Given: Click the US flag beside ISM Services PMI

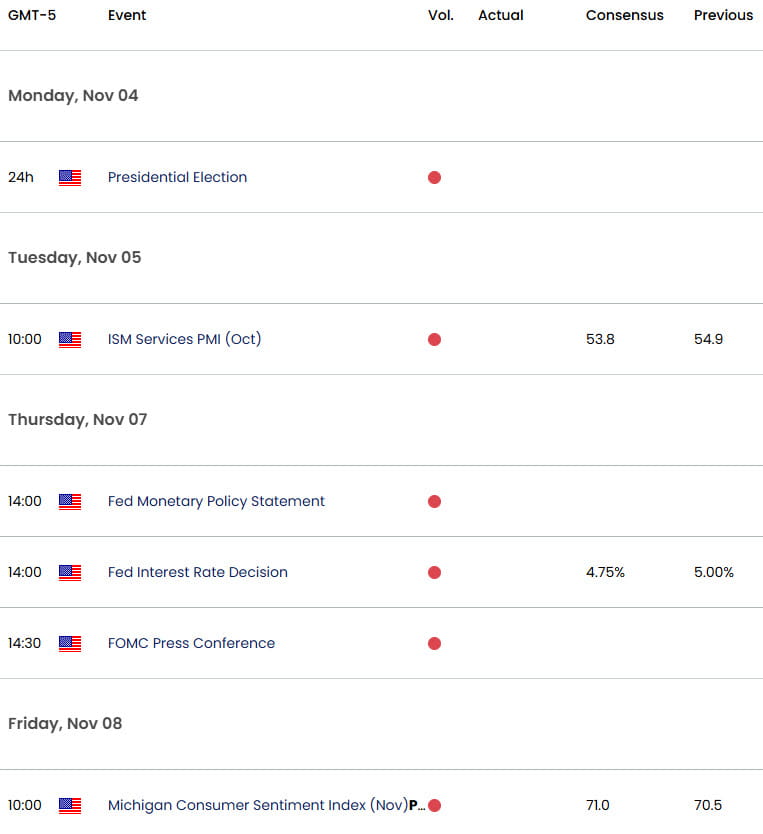Looking at the screenshot, I should click(70, 339).
